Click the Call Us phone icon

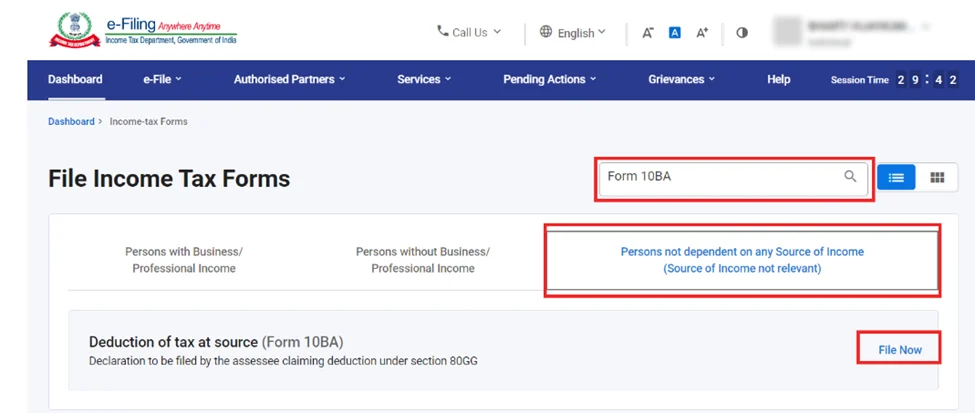pos(443,31)
